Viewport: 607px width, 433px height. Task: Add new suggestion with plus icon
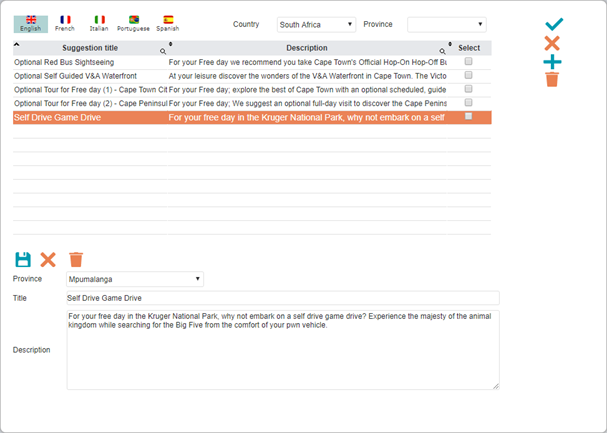[x=552, y=62]
